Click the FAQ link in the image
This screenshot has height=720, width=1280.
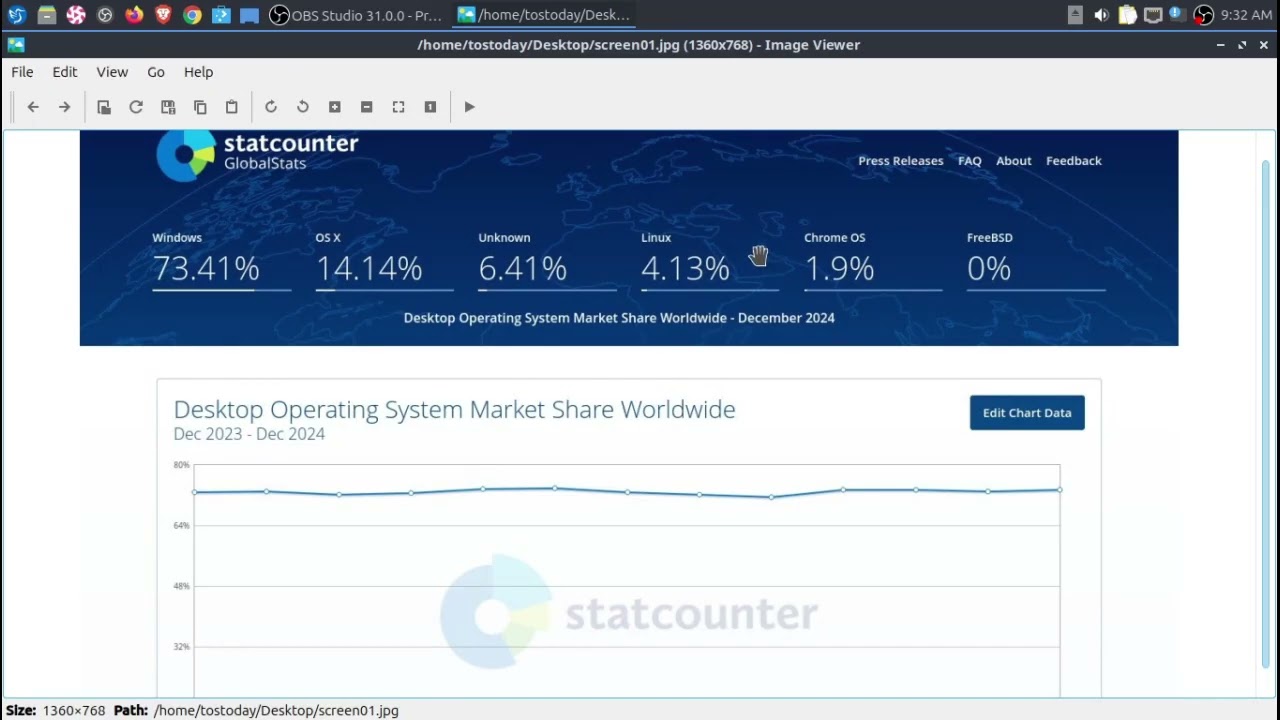tap(970, 161)
